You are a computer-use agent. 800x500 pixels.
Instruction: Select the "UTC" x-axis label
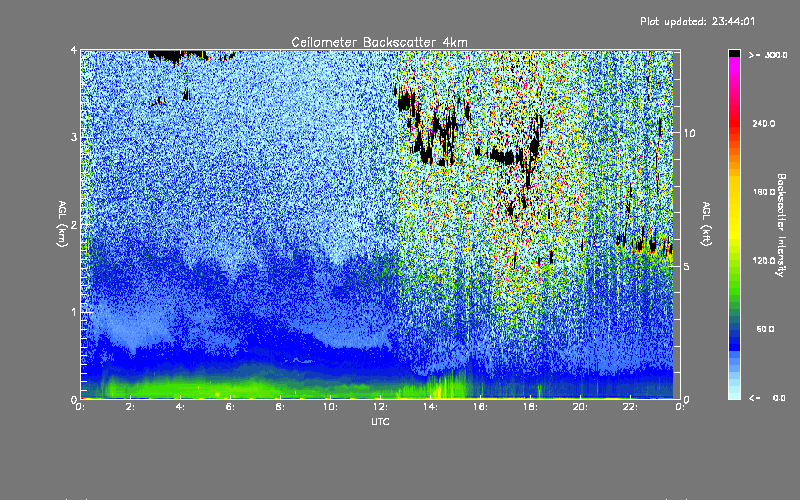380,421
